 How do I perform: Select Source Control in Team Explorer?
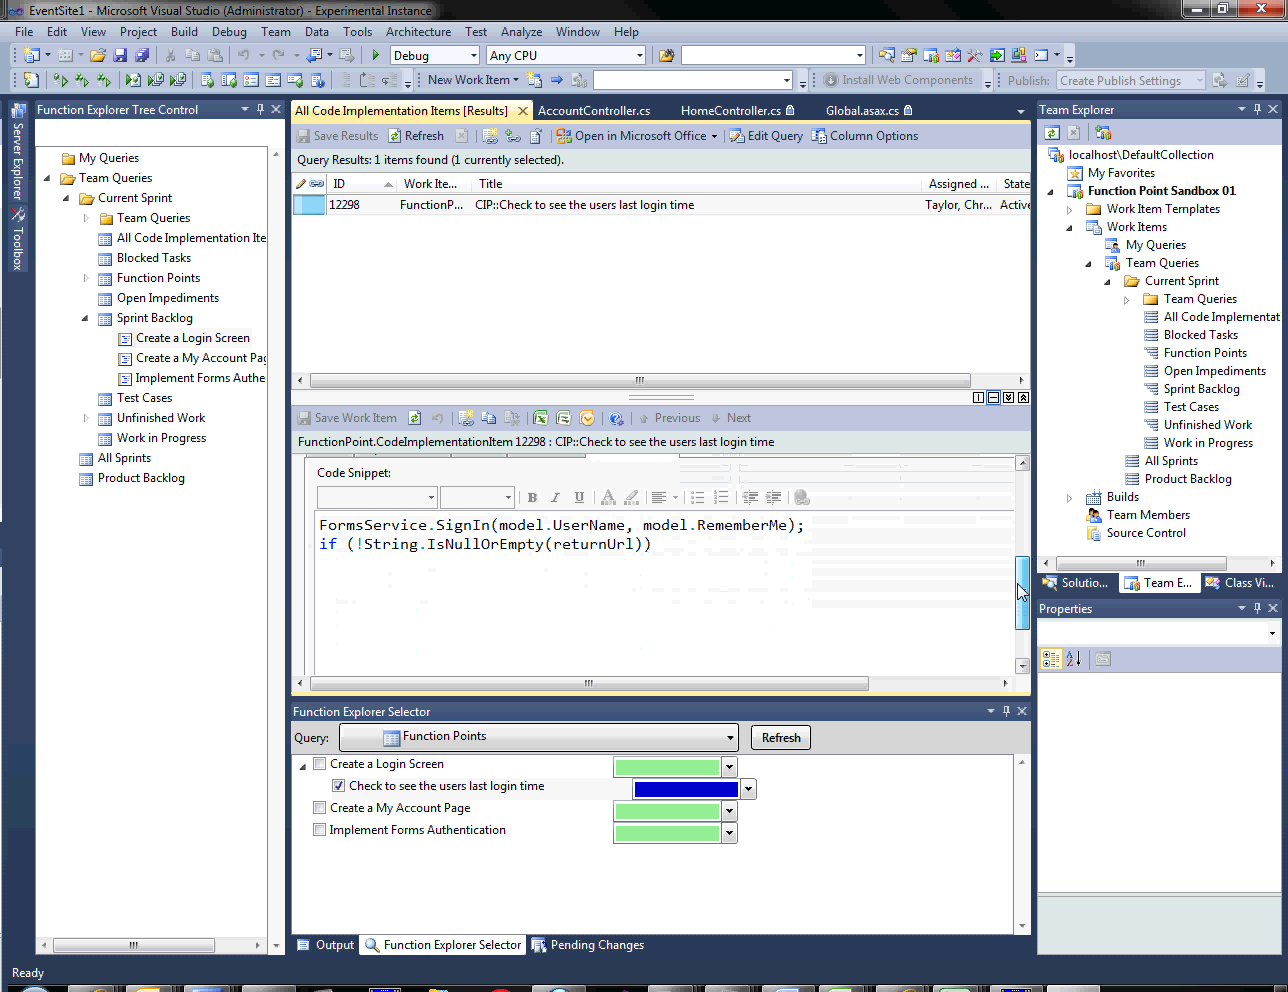[x=1146, y=533]
